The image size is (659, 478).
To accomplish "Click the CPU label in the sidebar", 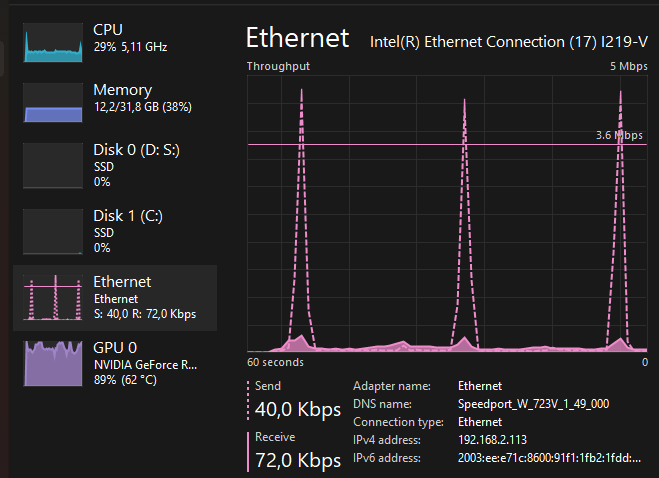I will coord(110,30).
